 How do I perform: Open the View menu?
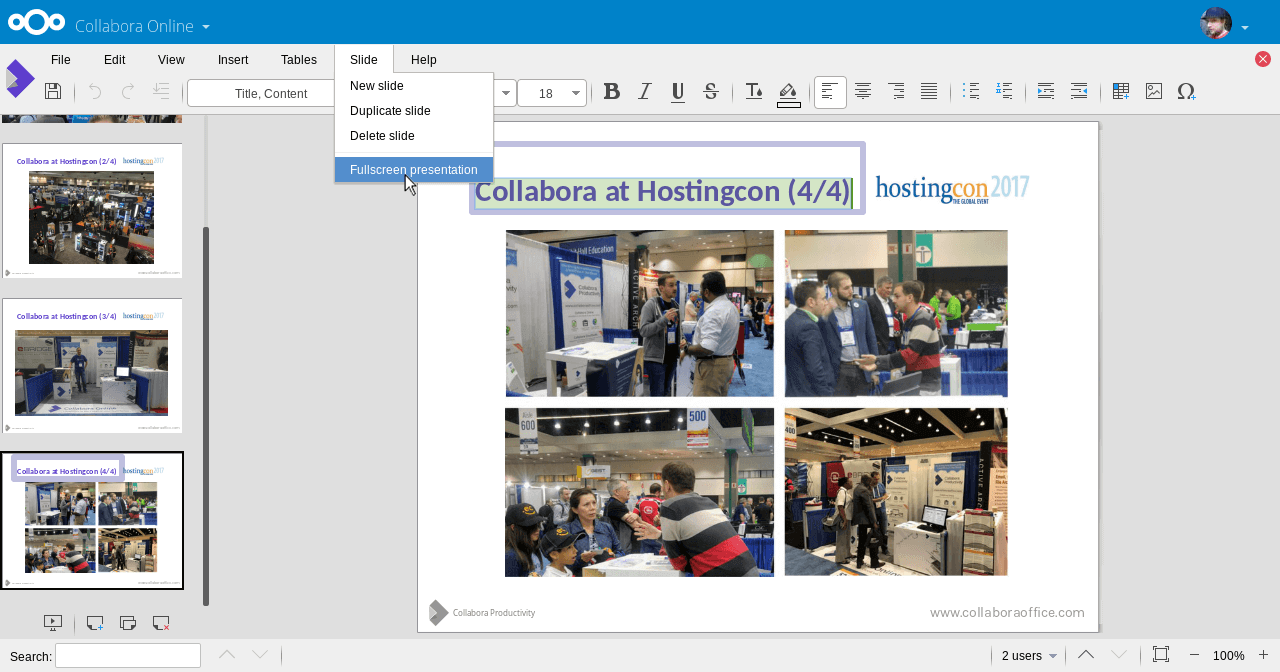pyautogui.click(x=171, y=60)
